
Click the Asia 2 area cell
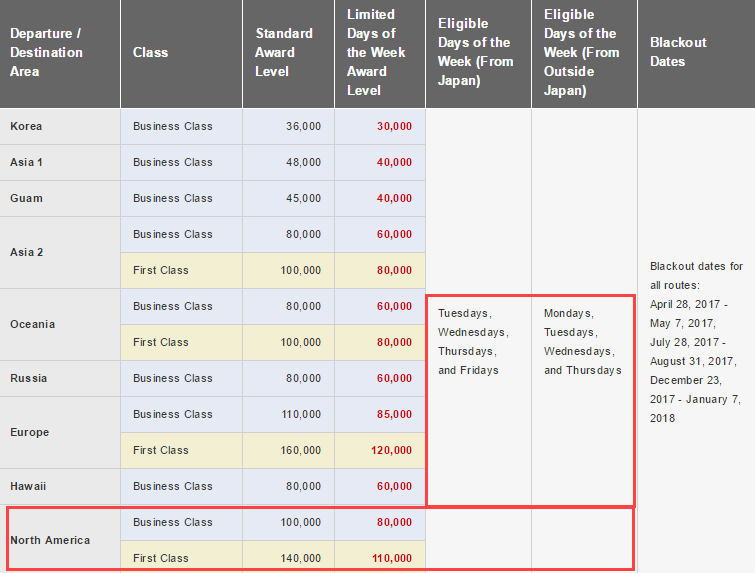pos(60,252)
